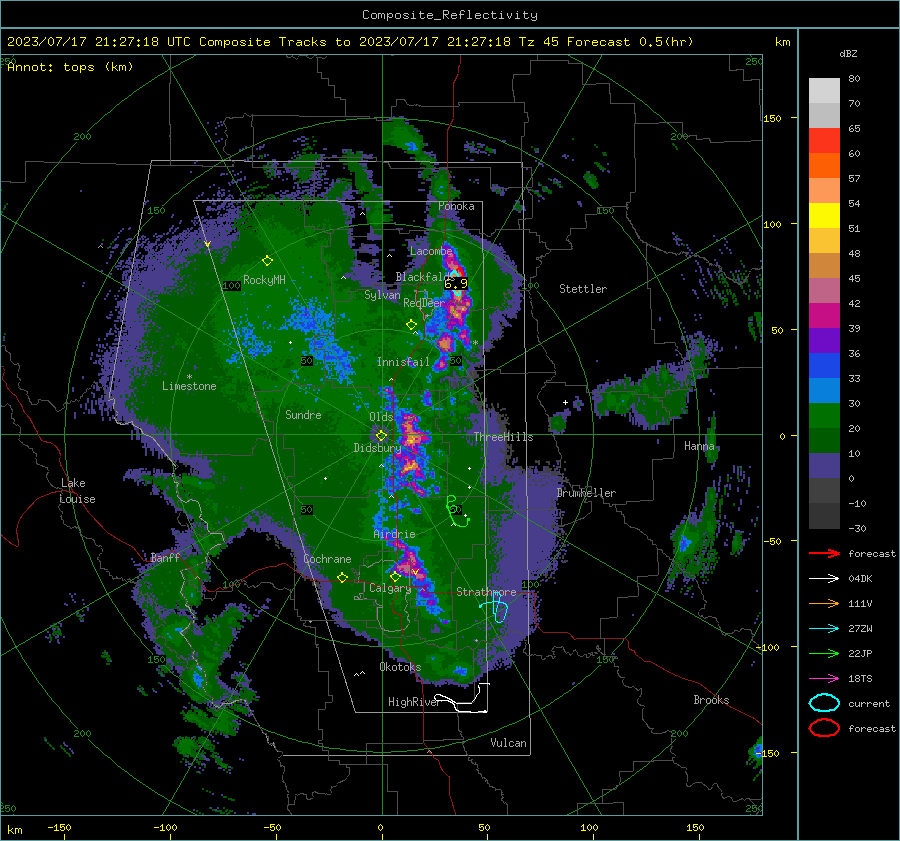Click the Sundre city label
Screen dimensions: 900x841
pyautogui.click(x=303, y=415)
